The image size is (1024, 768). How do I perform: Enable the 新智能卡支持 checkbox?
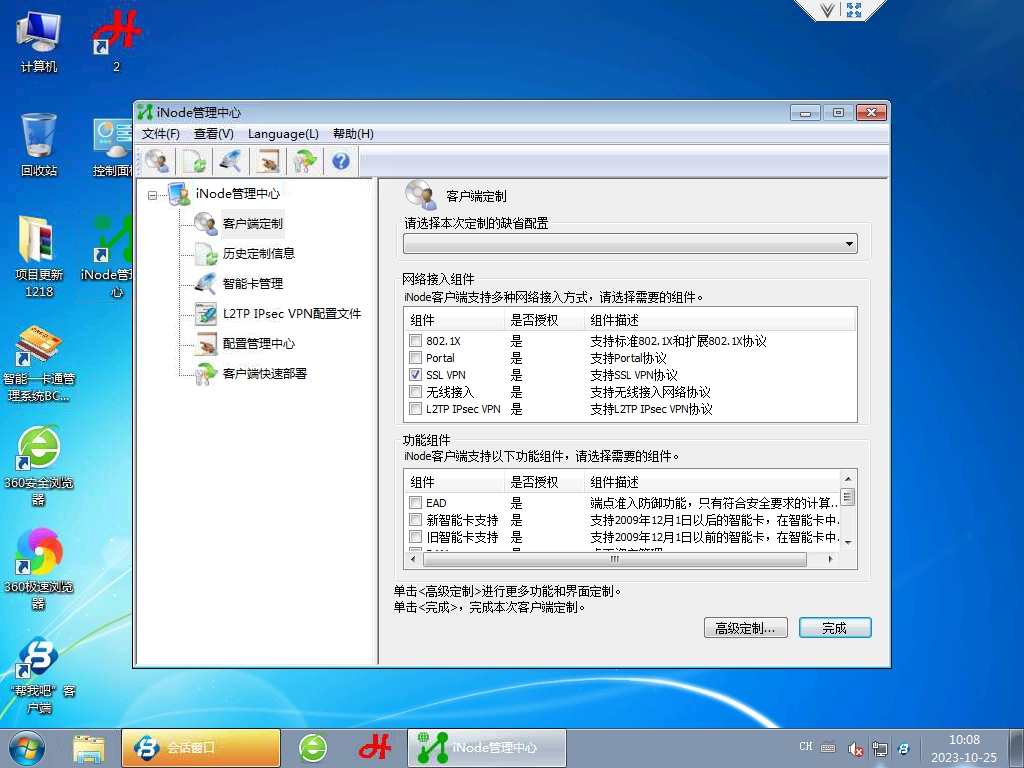(x=415, y=520)
